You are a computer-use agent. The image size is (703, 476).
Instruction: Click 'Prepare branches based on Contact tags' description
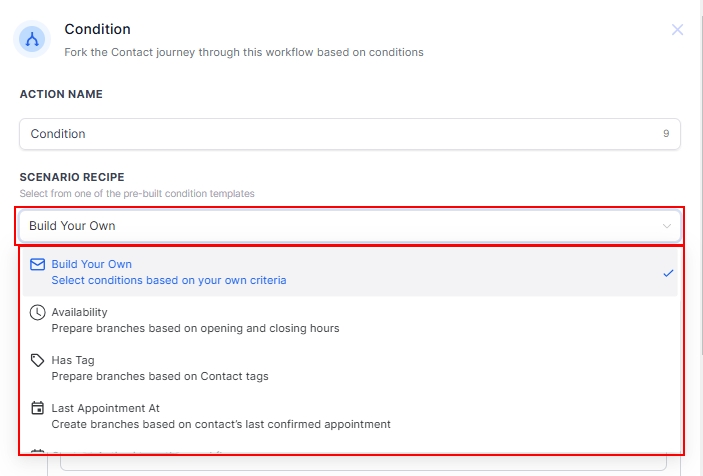pos(160,377)
